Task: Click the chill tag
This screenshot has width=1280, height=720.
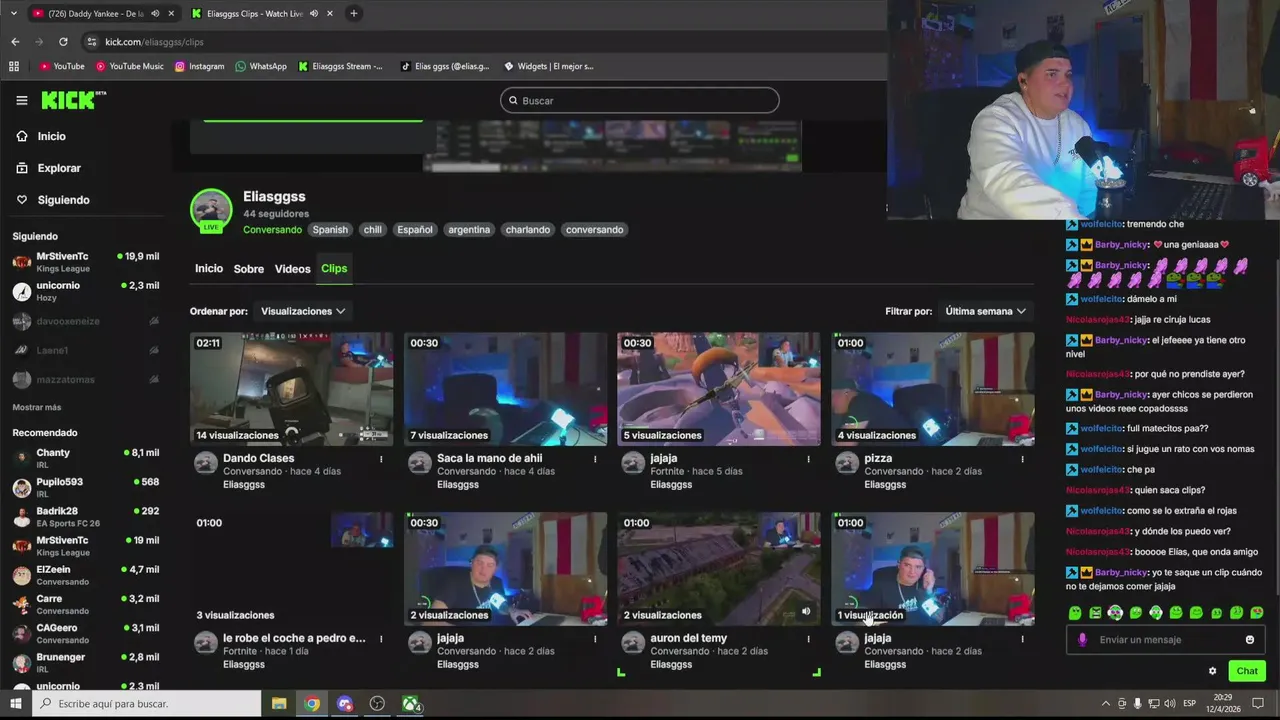Action: [x=373, y=230]
